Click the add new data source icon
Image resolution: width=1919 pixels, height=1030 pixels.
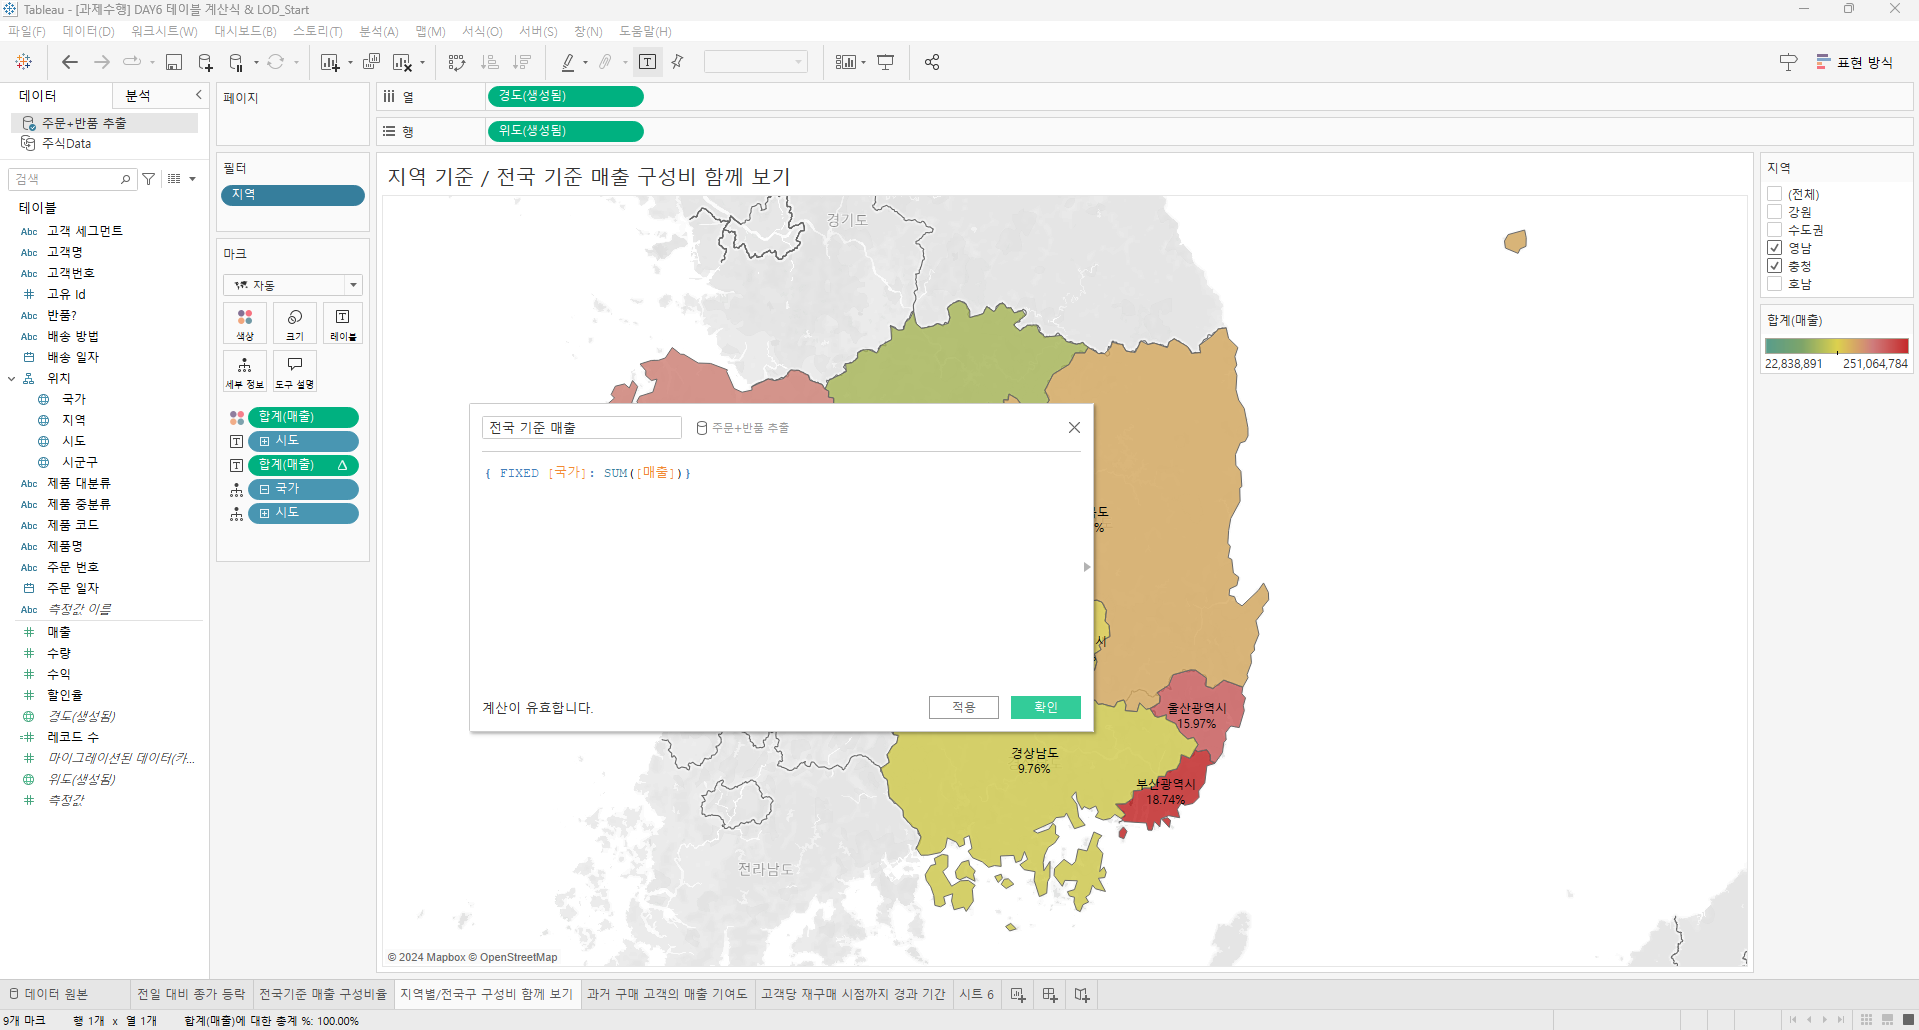coord(205,62)
